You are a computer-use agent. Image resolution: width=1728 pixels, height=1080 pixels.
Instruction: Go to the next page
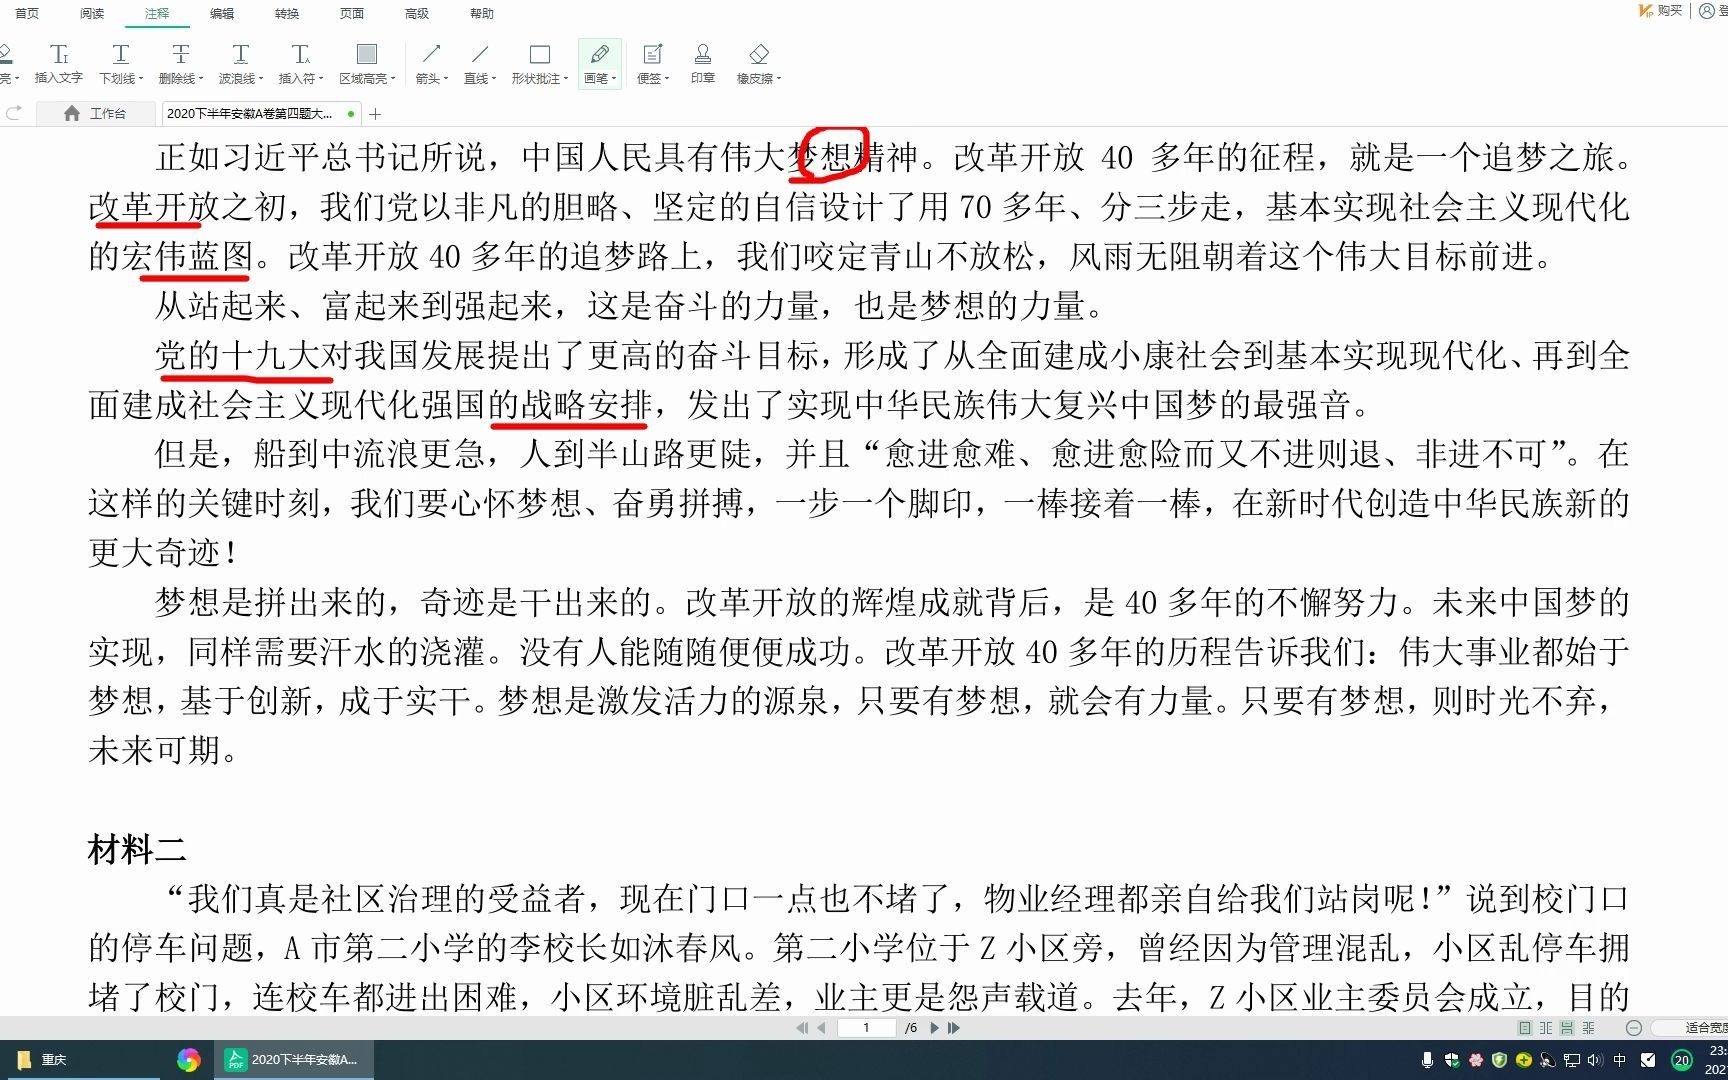tap(934, 1028)
